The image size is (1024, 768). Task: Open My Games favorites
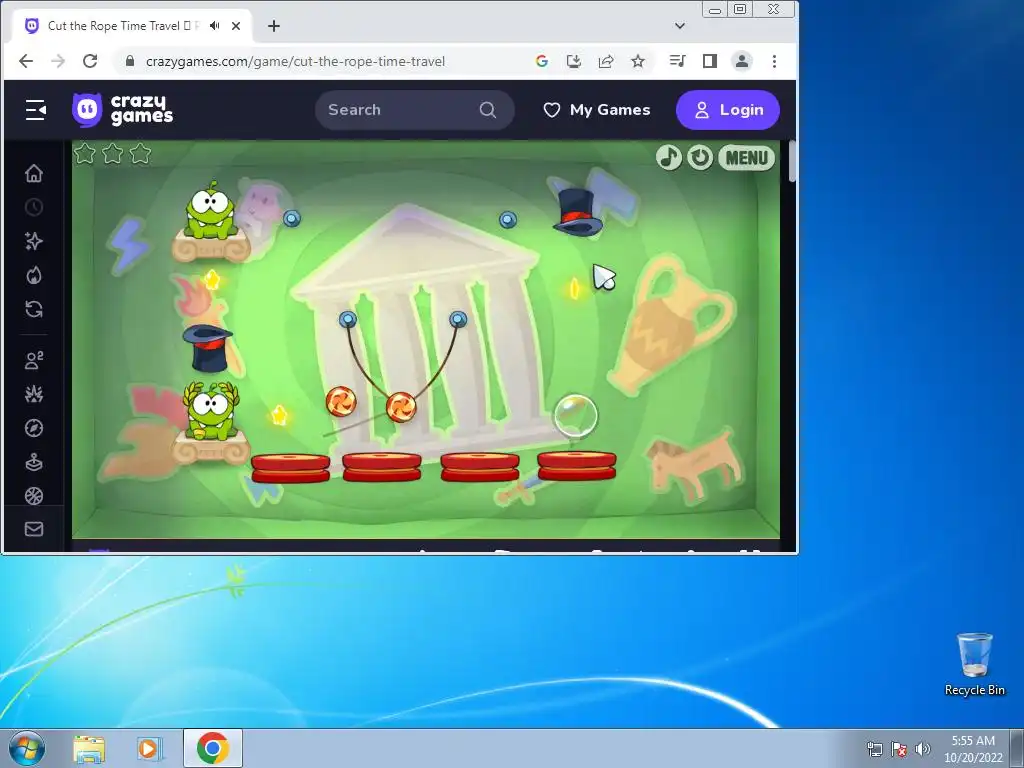coord(597,110)
